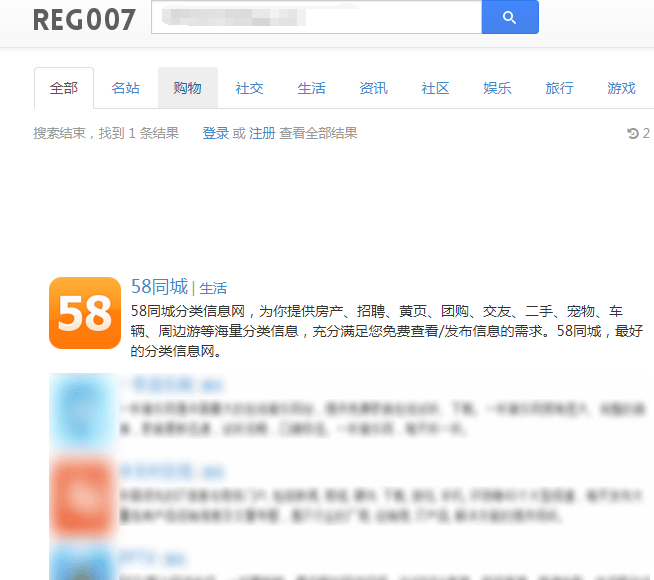
Task: Click the 生活 category link beside 58同城
Action: [x=213, y=288]
